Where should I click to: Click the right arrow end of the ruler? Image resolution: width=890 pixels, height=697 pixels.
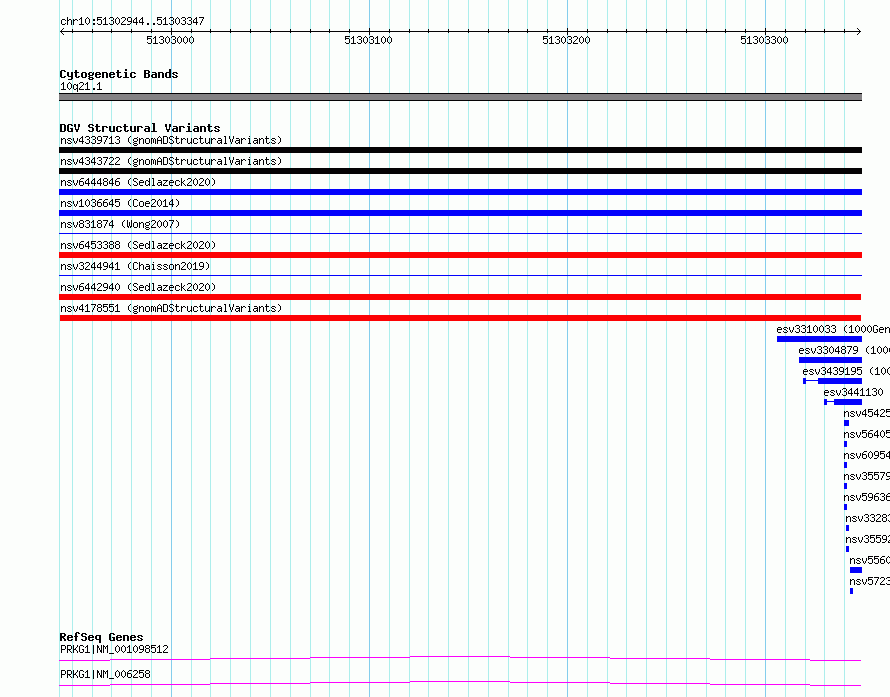tap(858, 31)
